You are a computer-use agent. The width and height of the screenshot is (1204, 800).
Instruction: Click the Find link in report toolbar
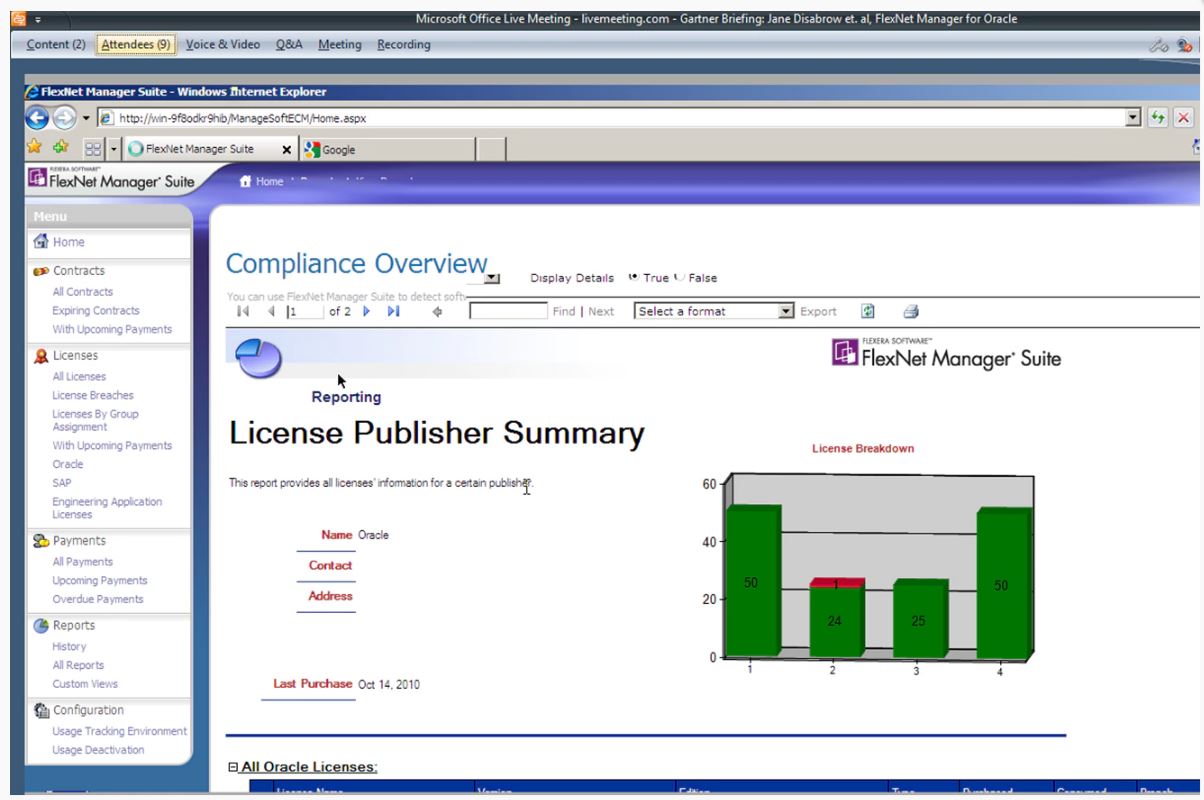pyautogui.click(x=564, y=311)
